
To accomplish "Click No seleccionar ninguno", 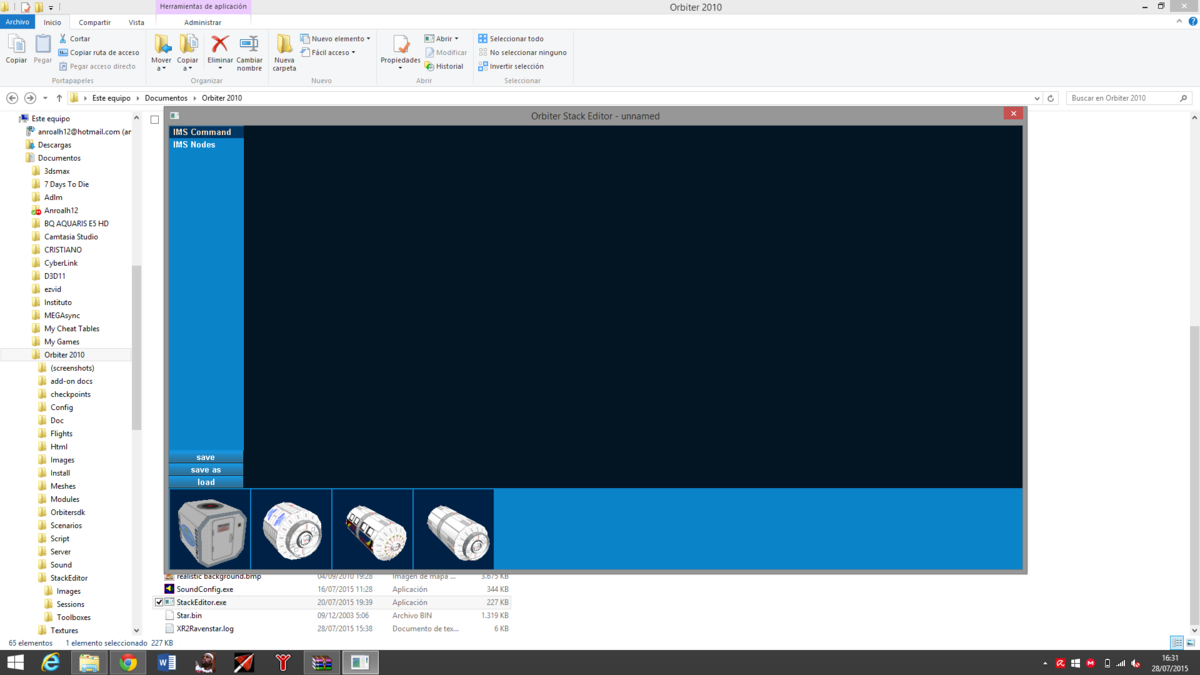I will coord(522,53).
